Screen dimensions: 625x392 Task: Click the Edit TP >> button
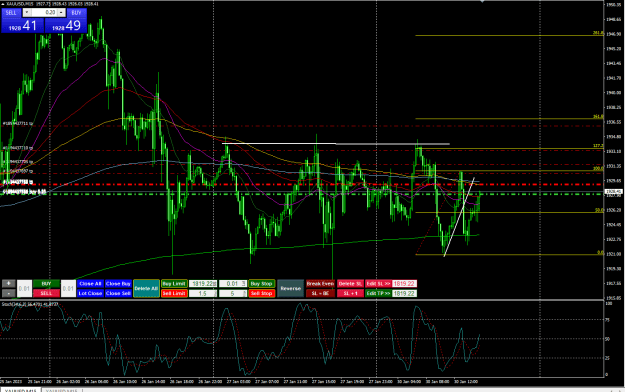pos(378,293)
